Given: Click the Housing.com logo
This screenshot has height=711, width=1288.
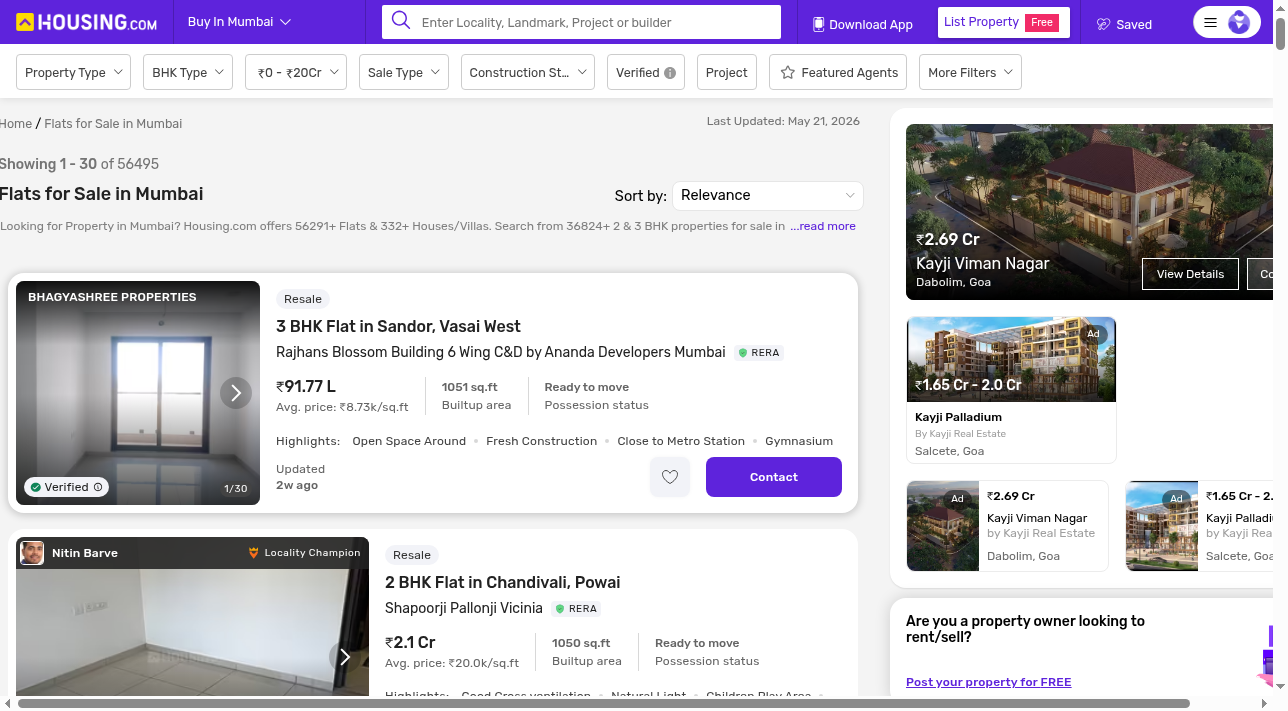Looking at the screenshot, I should (86, 22).
